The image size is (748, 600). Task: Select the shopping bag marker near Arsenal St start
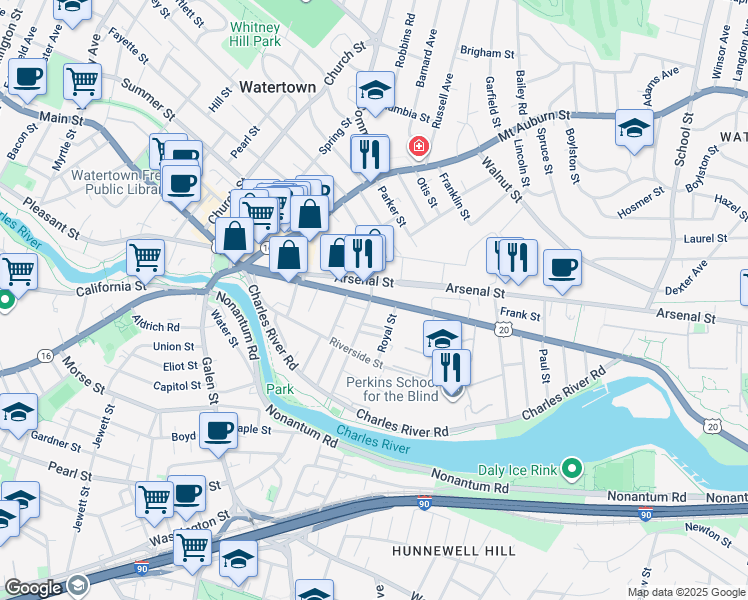(x=288, y=256)
